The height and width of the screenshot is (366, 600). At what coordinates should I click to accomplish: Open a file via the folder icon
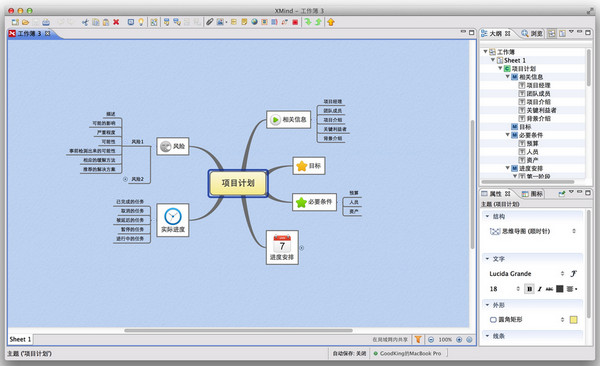point(26,22)
